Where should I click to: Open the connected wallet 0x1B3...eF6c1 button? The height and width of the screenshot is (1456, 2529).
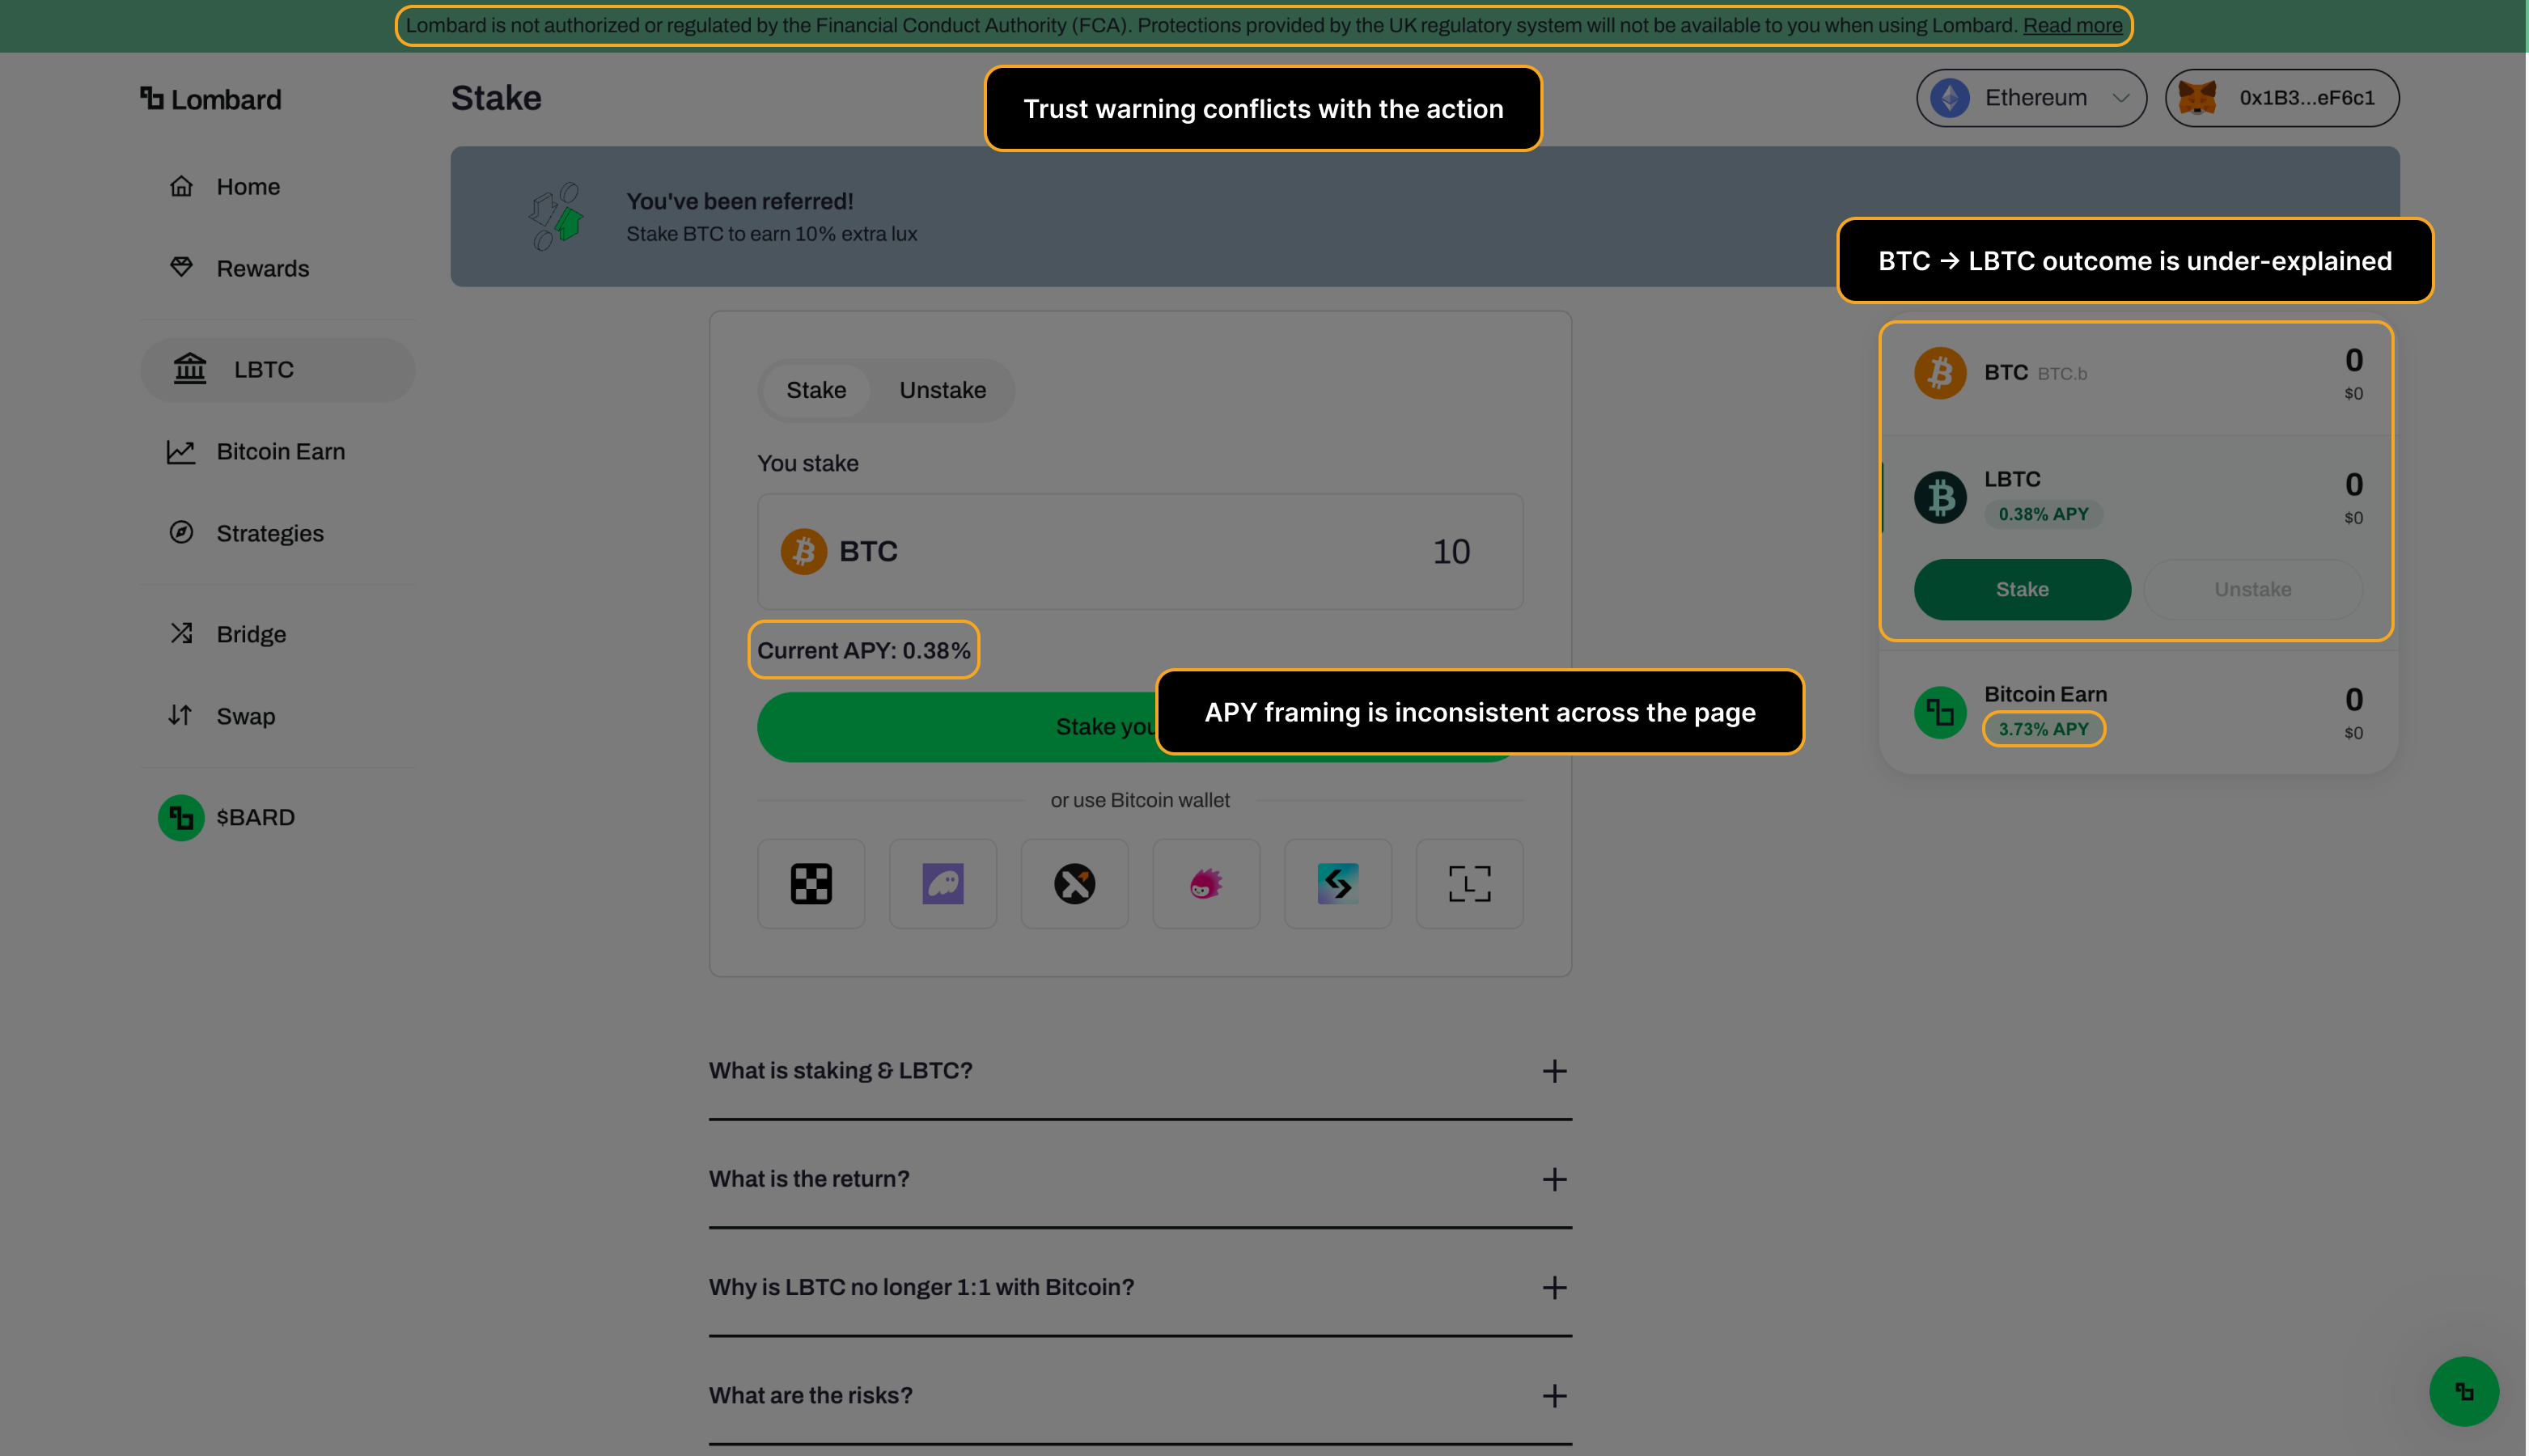click(2282, 98)
